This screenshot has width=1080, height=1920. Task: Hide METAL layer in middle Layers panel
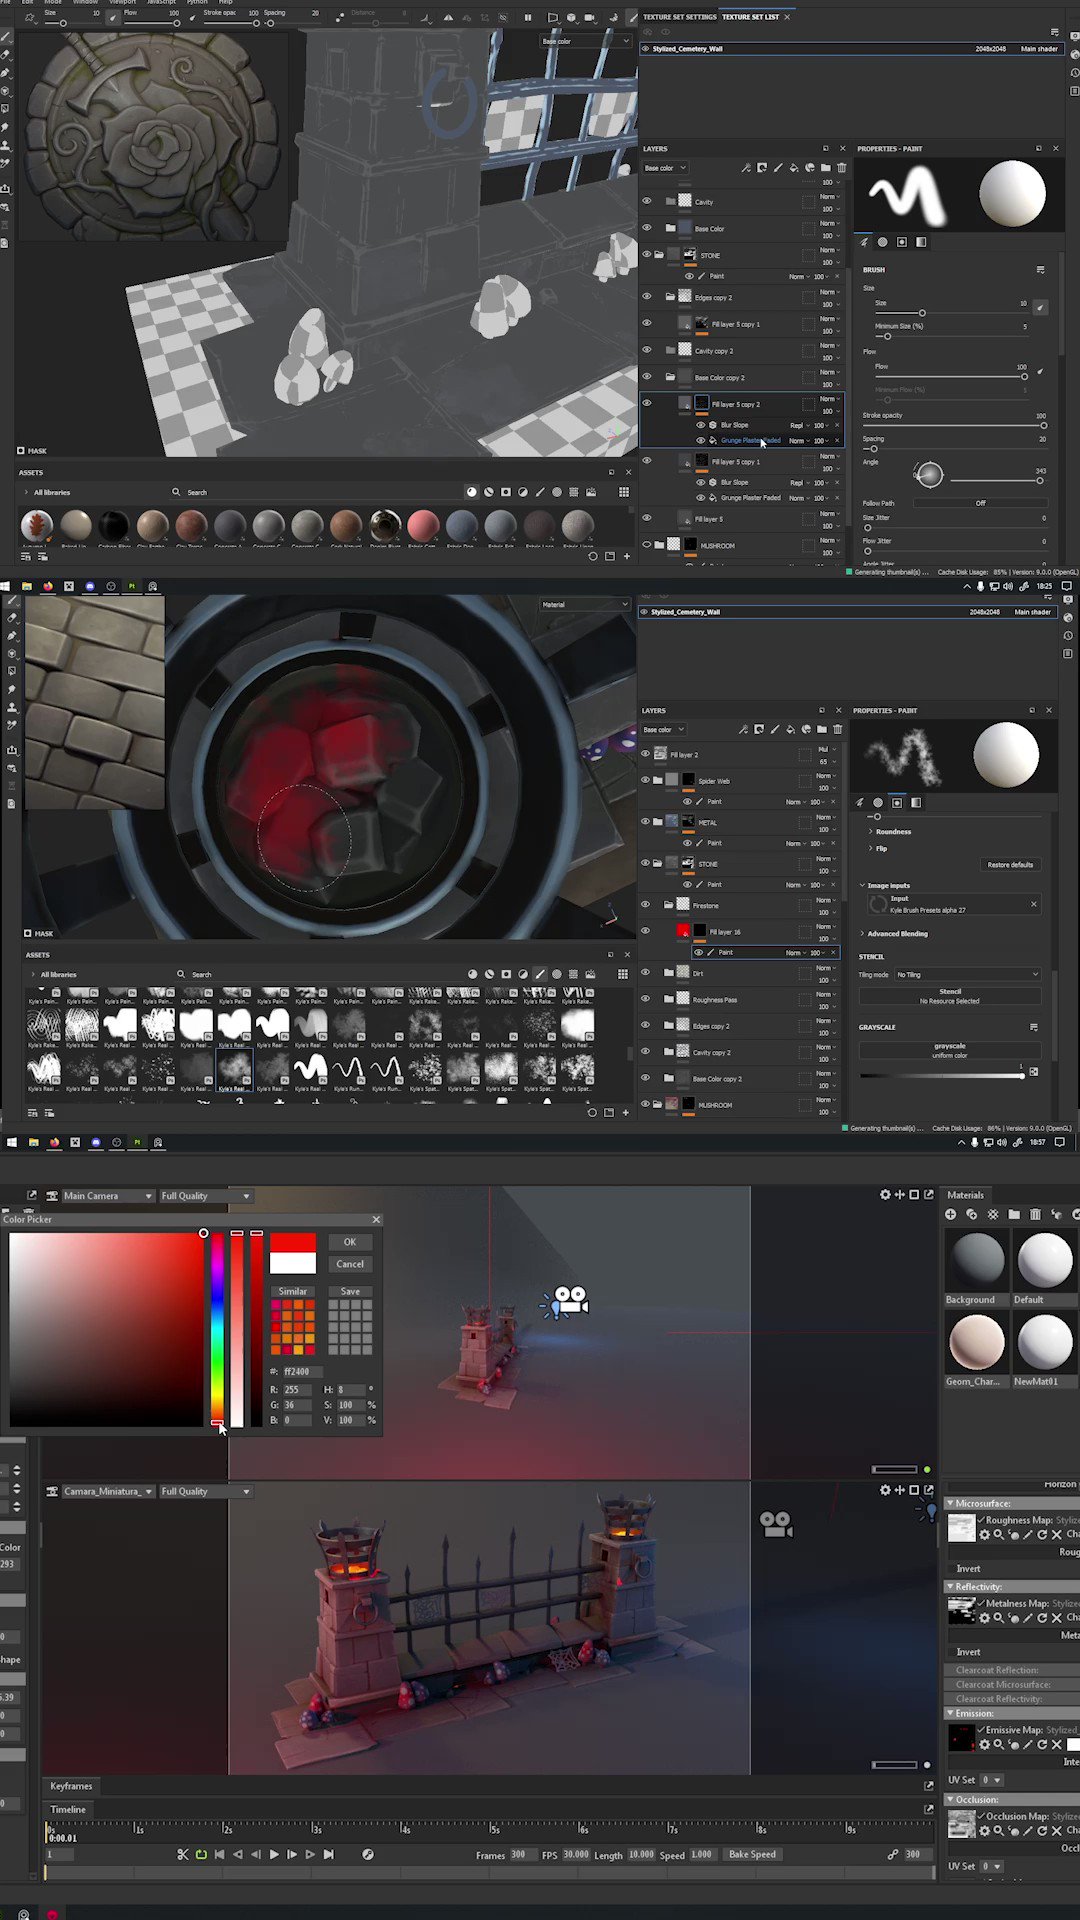645,822
